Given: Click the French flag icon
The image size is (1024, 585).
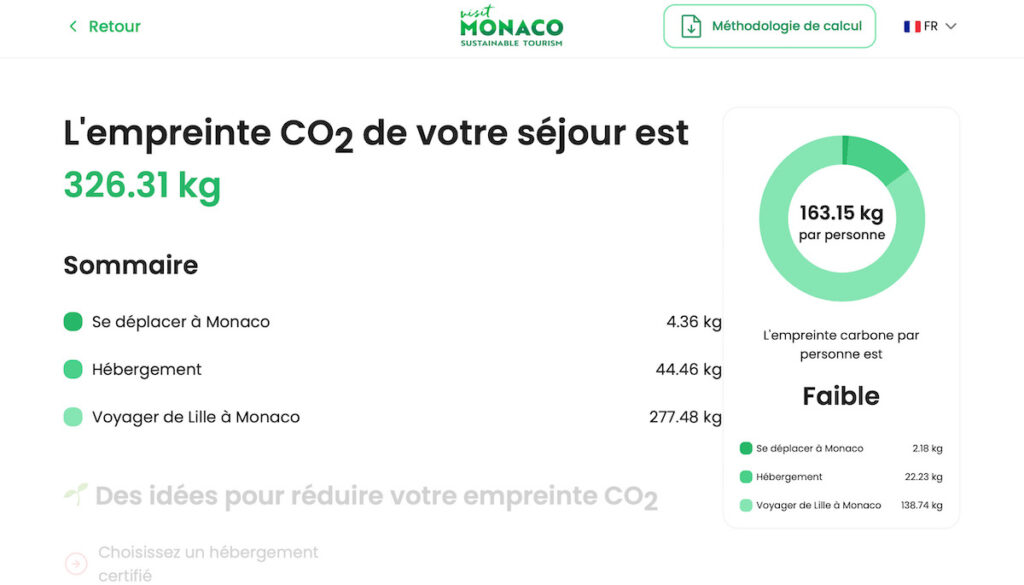Looking at the screenshot, I should [912, 26].
